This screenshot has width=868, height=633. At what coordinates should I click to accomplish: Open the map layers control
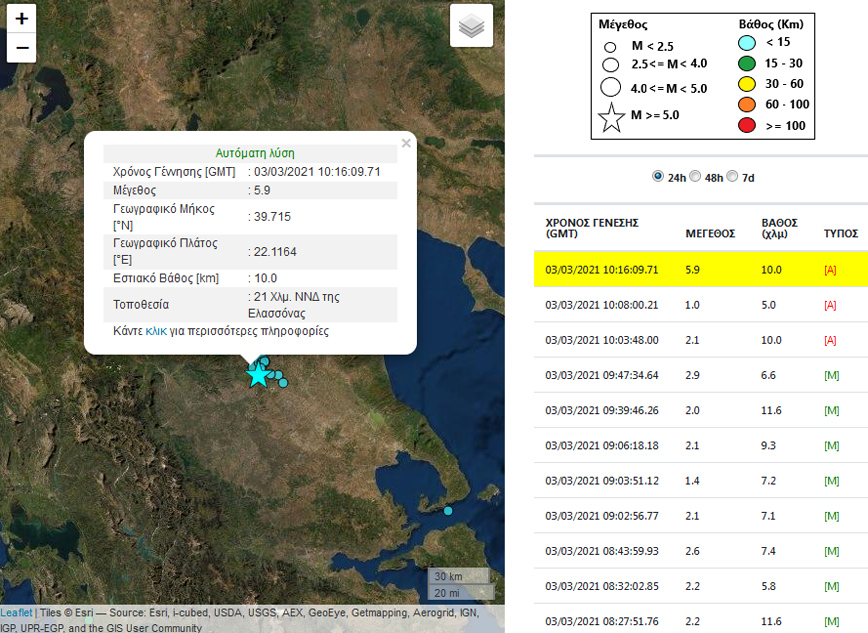pyautogui.click(x=472, y=26)
